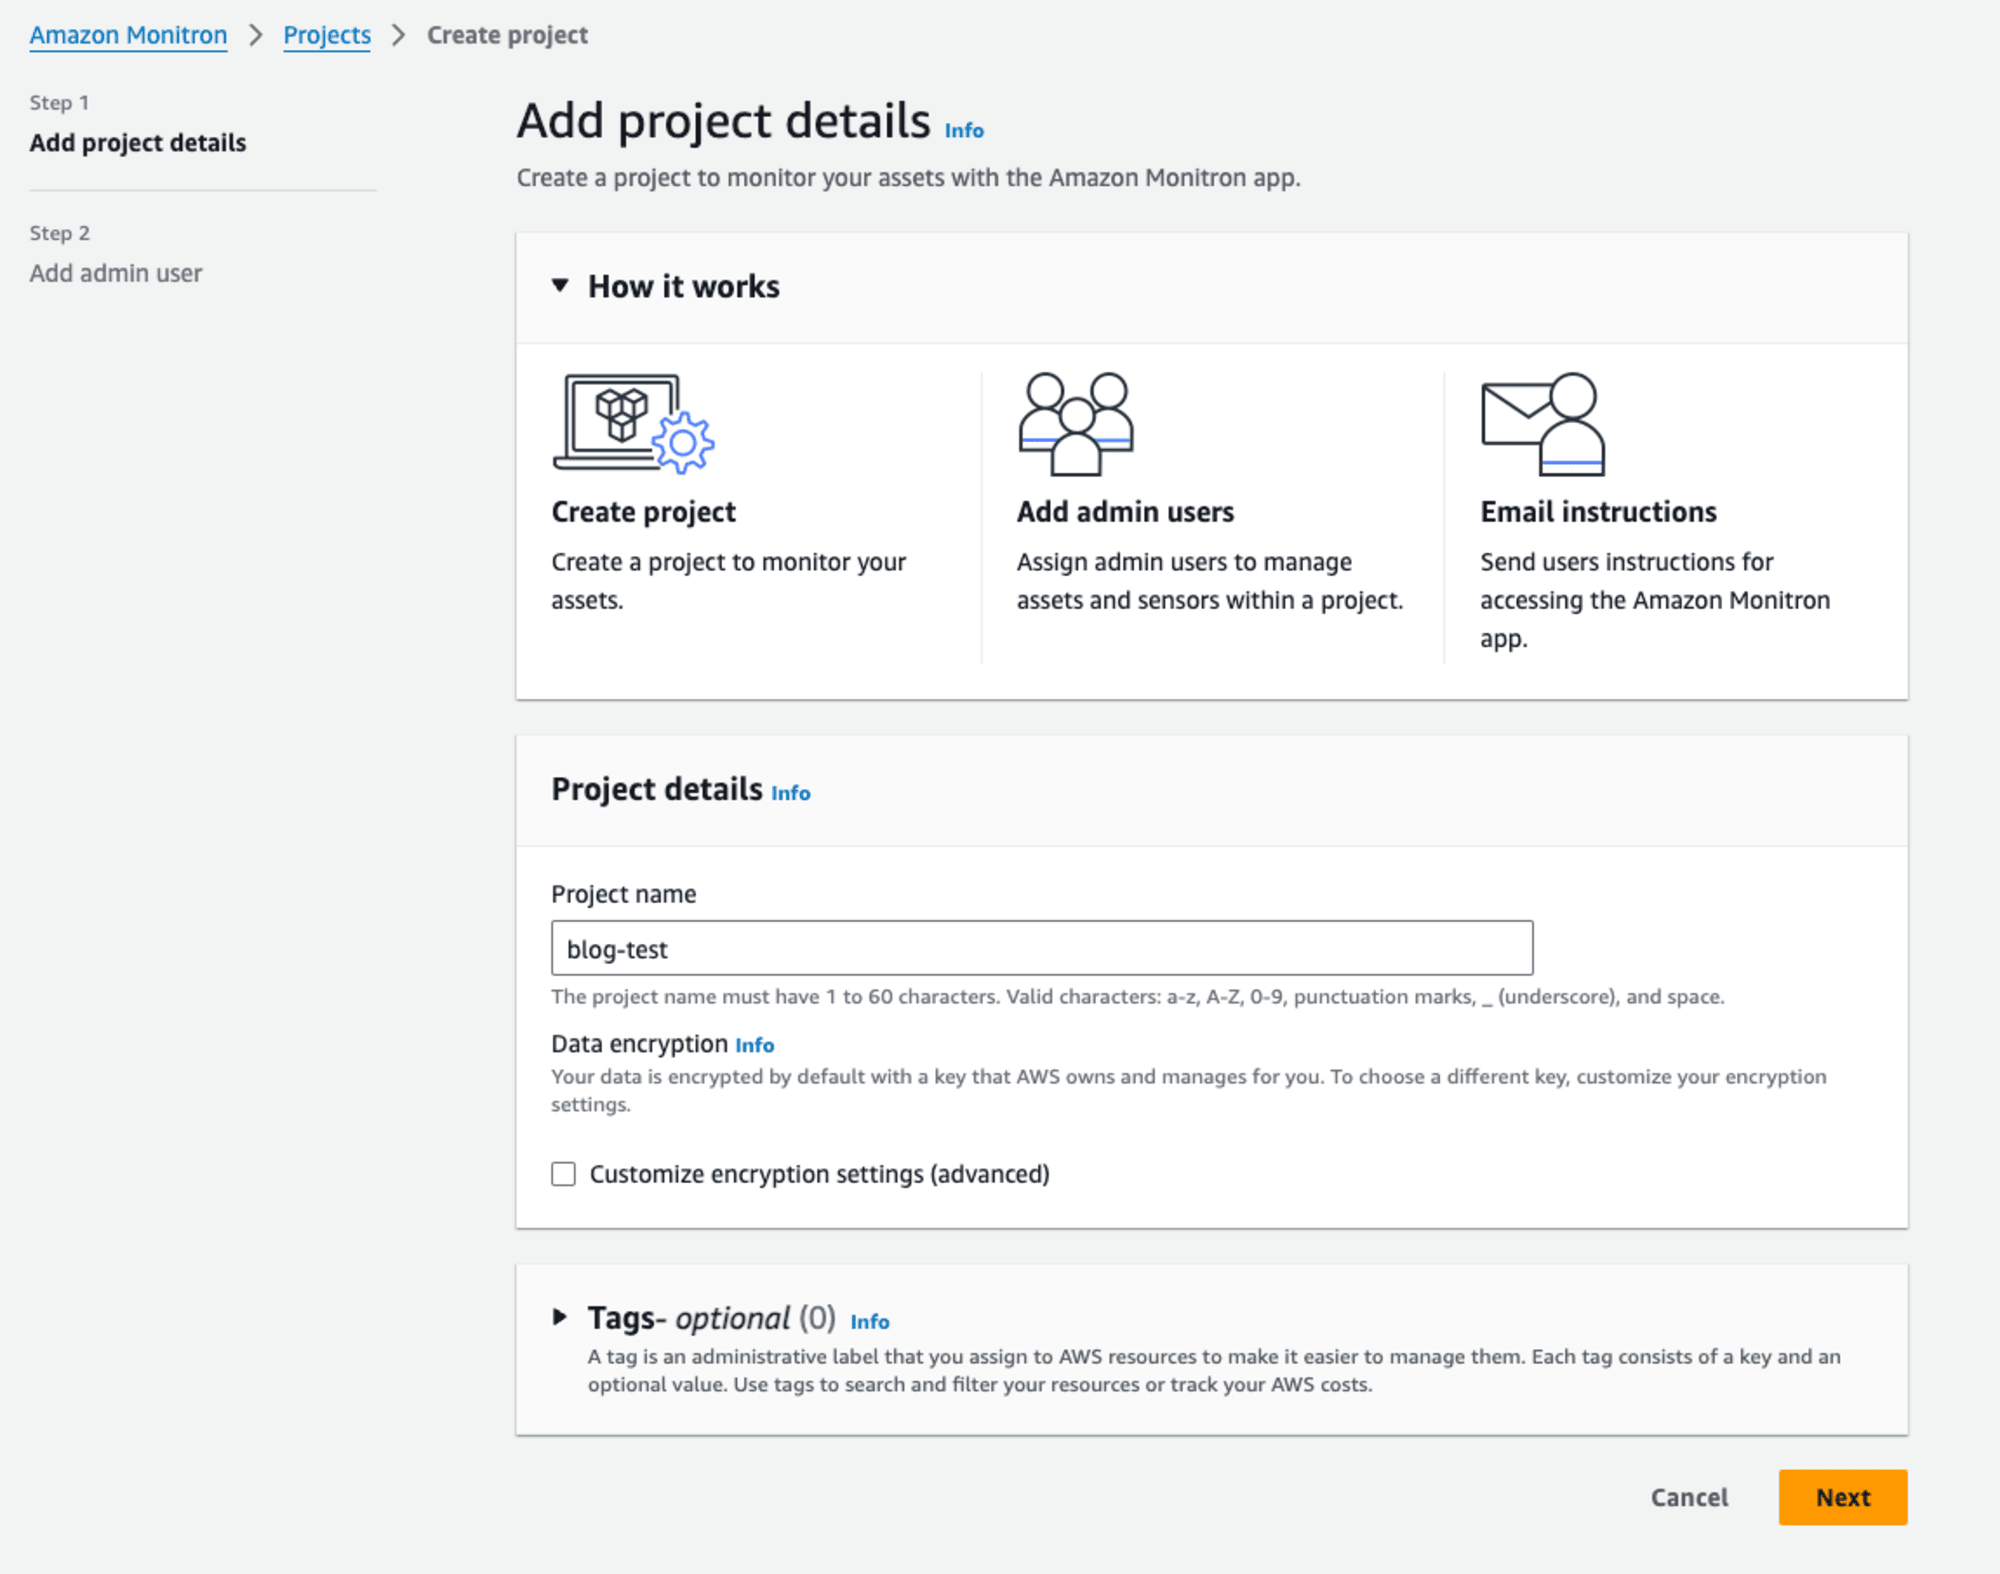The image size is (2000, 1574).
Task: Expand the Tags optional section
Action: point(561,1317)
